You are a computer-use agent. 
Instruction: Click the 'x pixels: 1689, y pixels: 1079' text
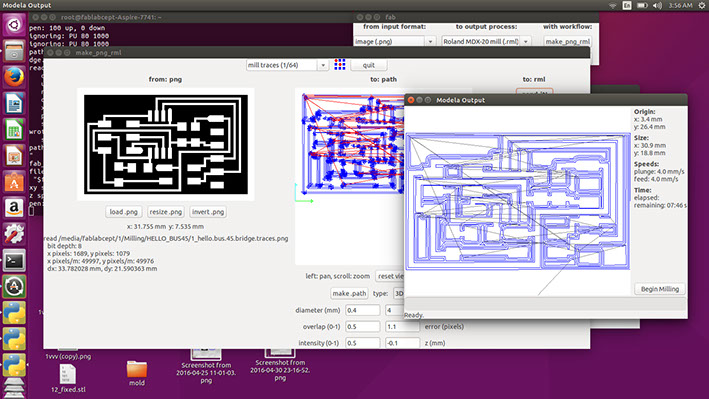(88, 253)
